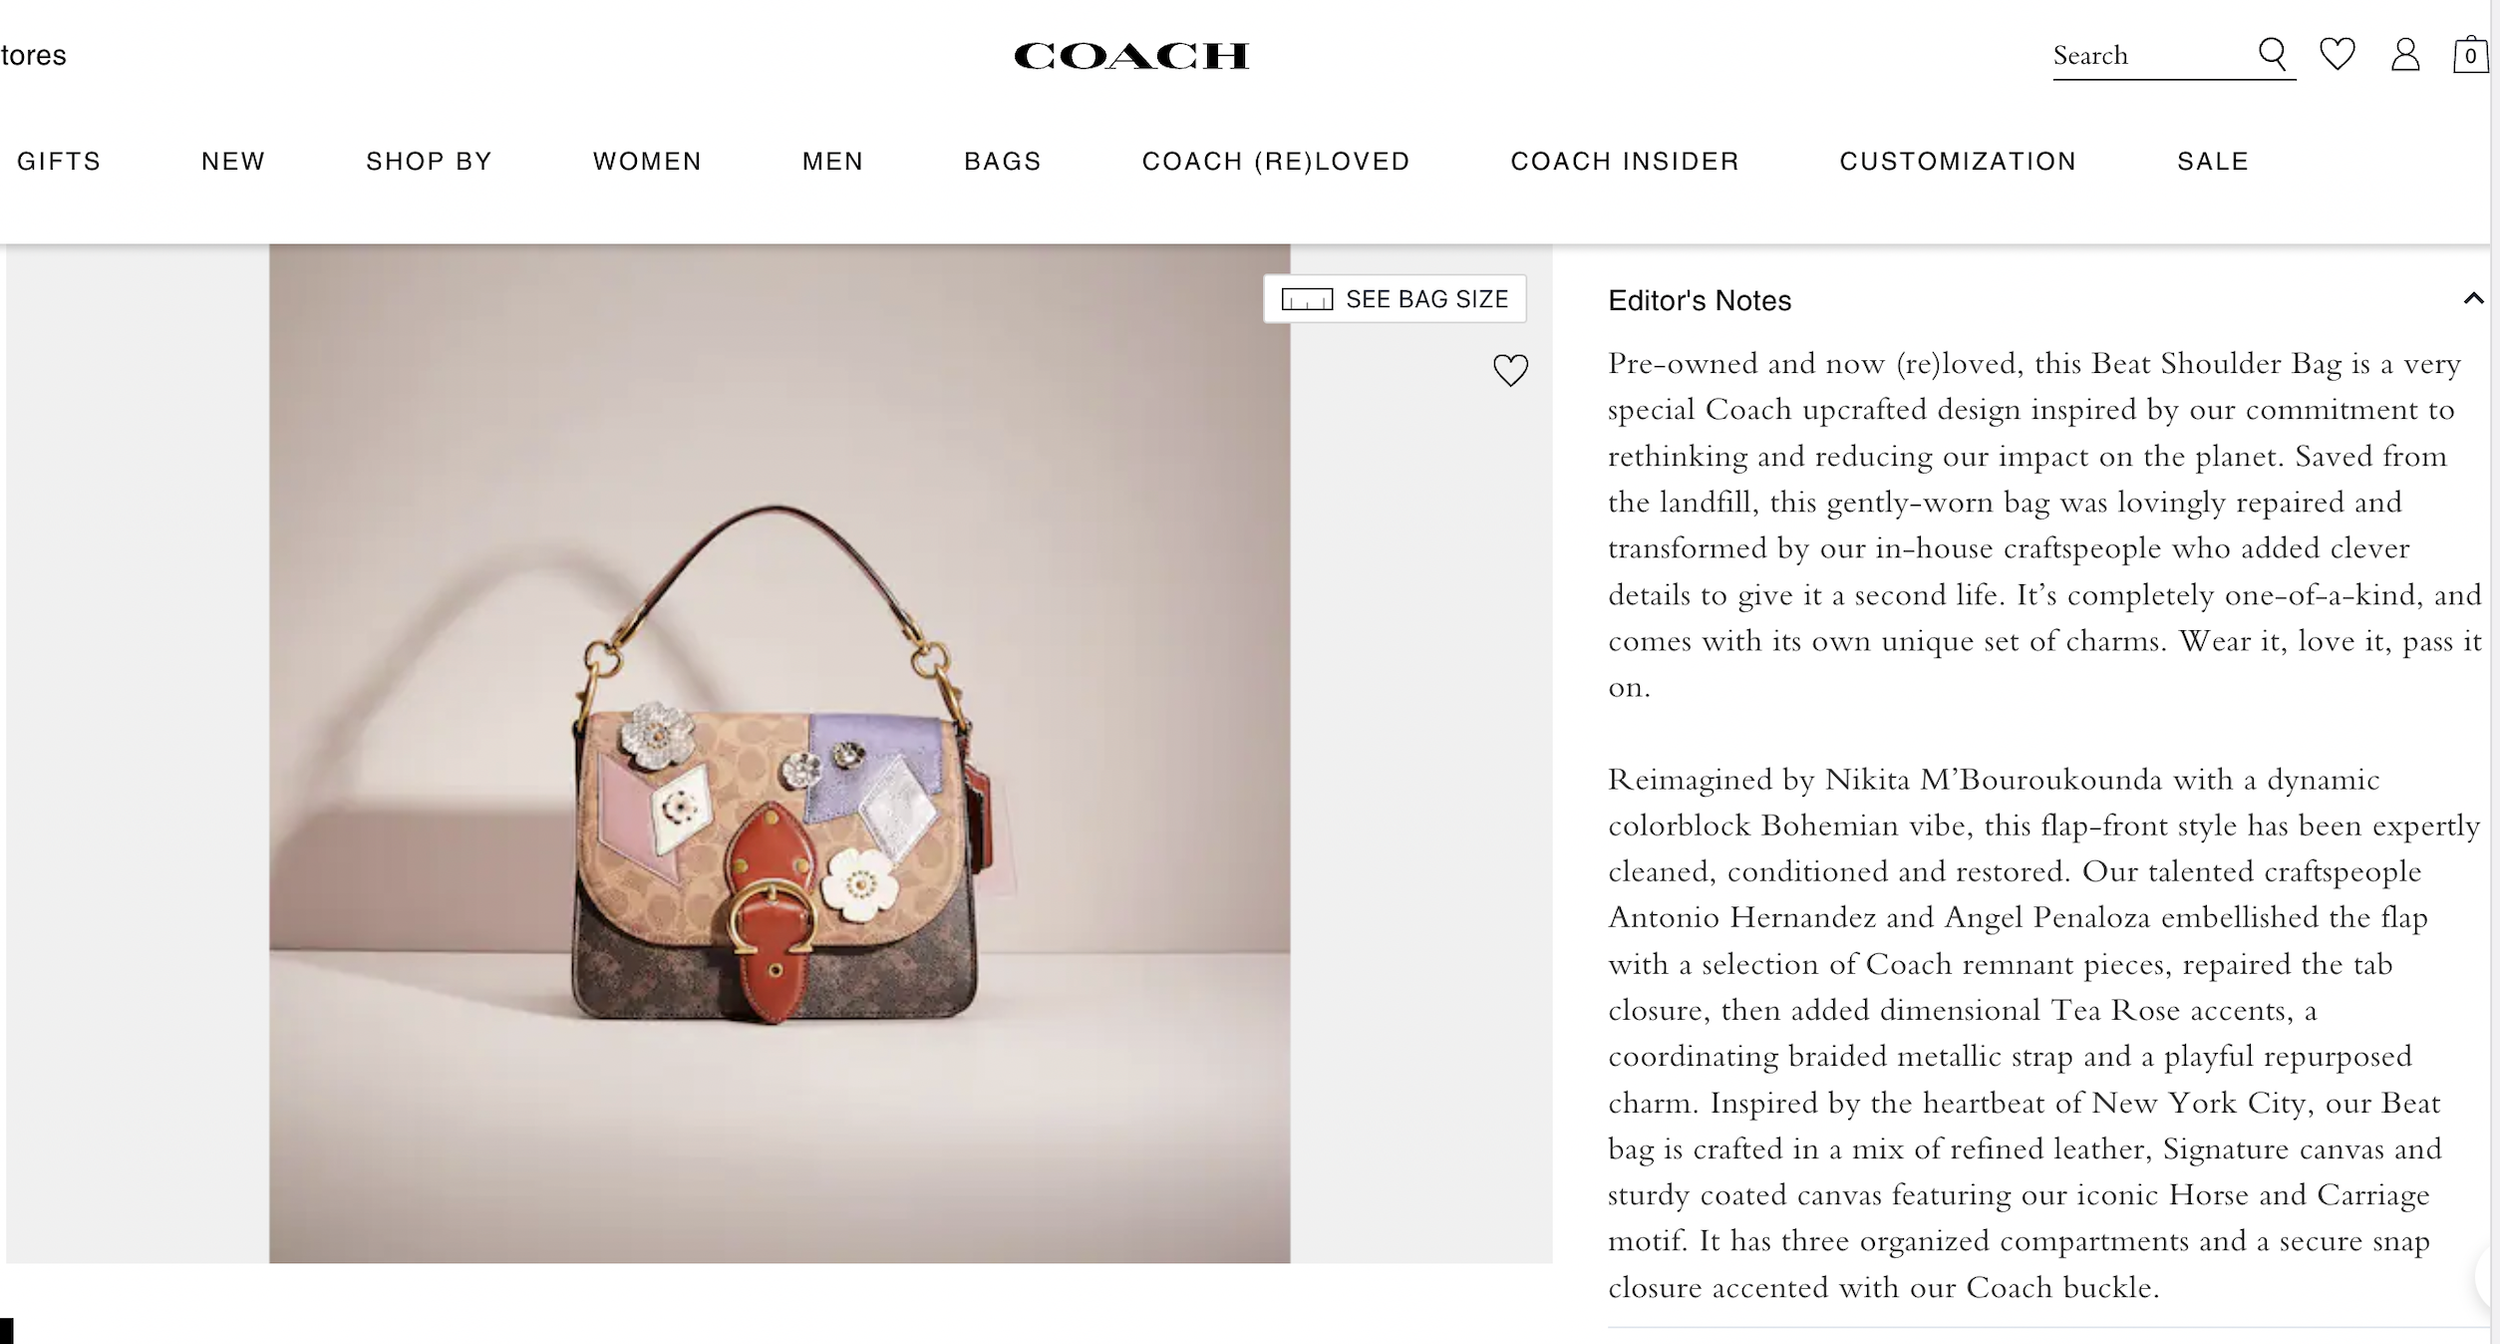Click the Editor's Notes heading
Image resolution: width=2500 pixels, height=1344 pixels.
pos(1699,300)
